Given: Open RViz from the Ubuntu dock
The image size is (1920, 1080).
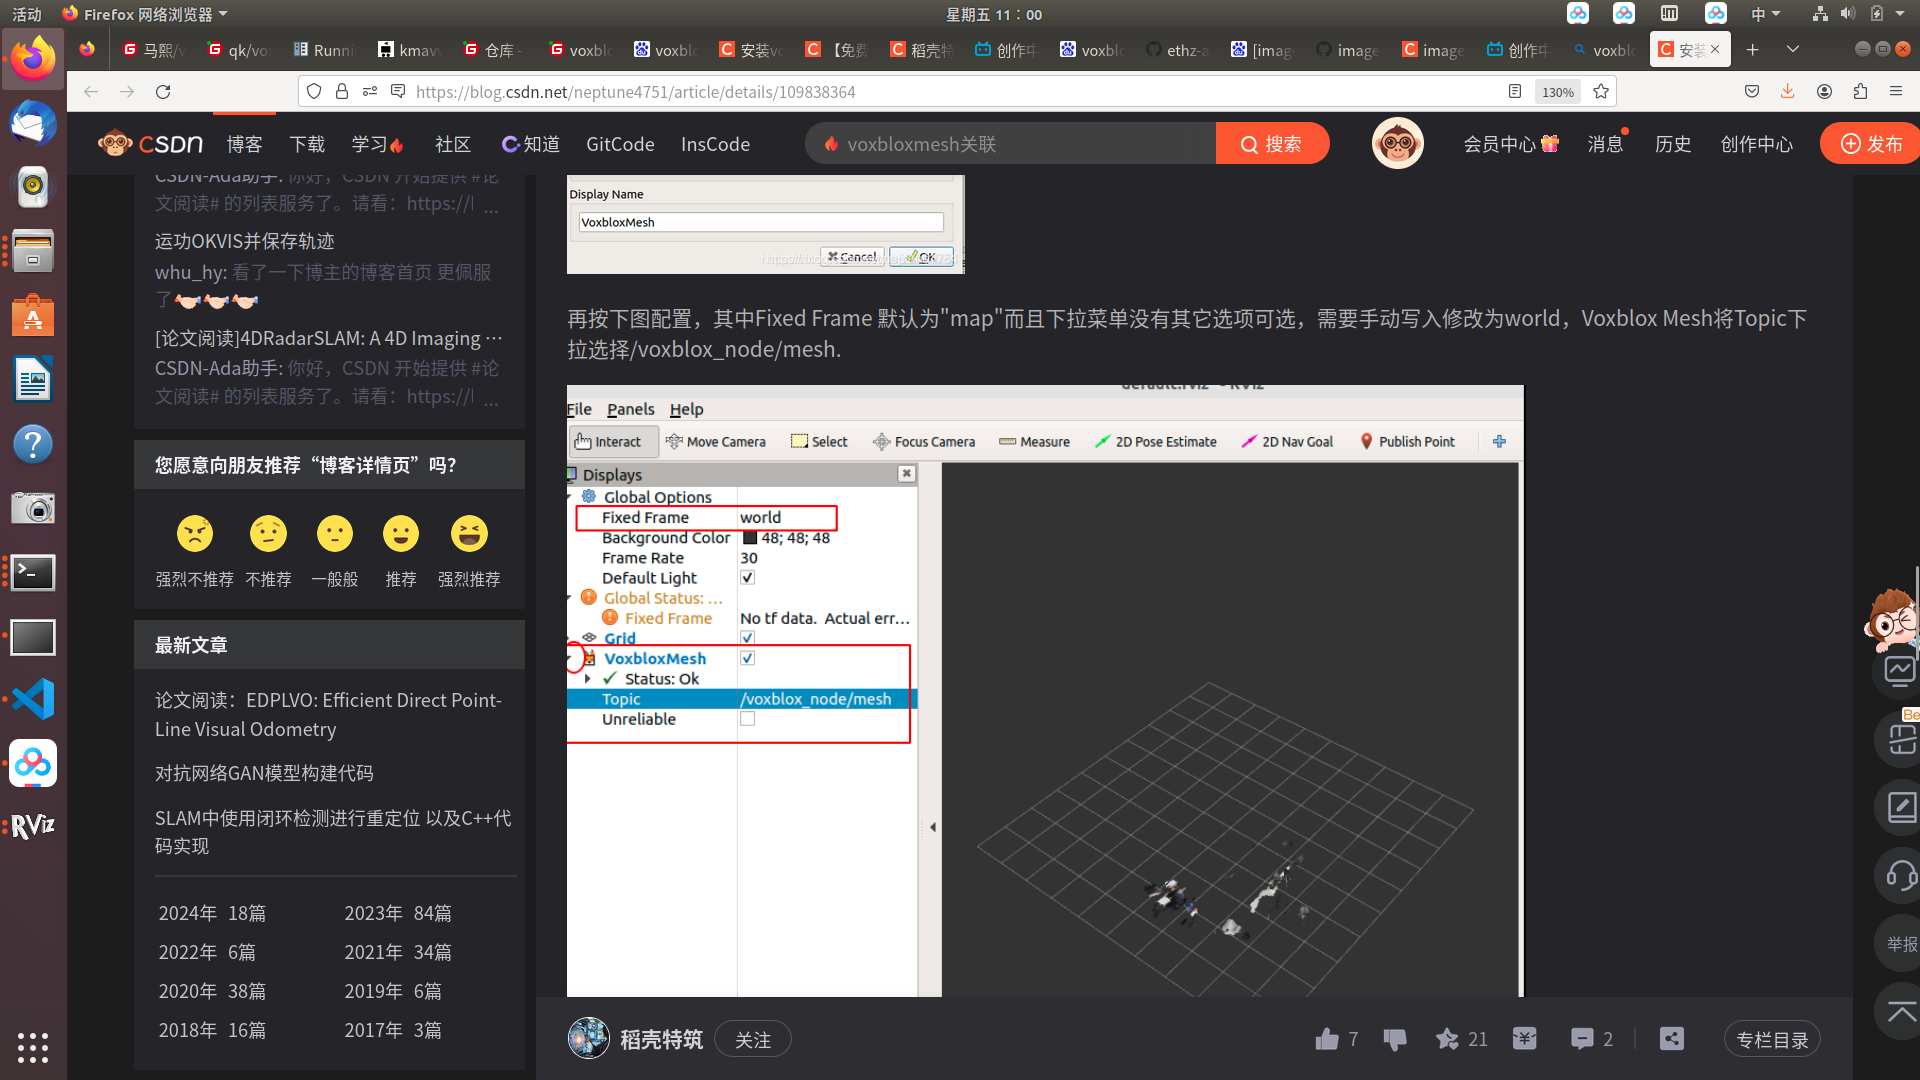Looking at the screenshot, I should pyautogui.click(x=32, y=826).
